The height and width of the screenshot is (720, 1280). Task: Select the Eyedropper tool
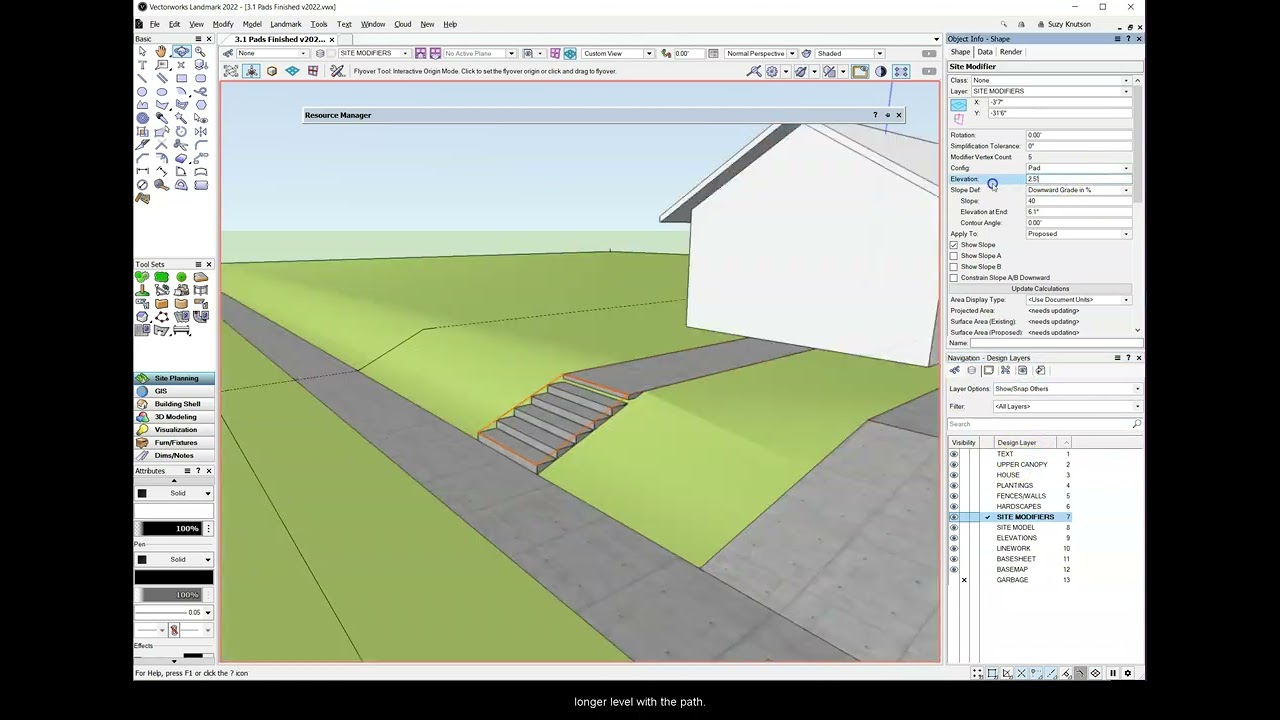point(161,117)
